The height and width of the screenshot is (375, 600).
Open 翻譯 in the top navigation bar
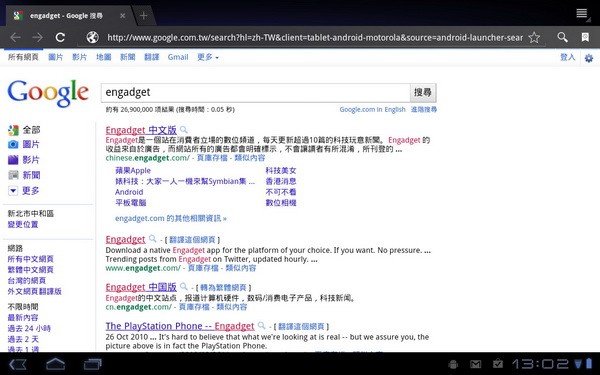pos(152,57)
